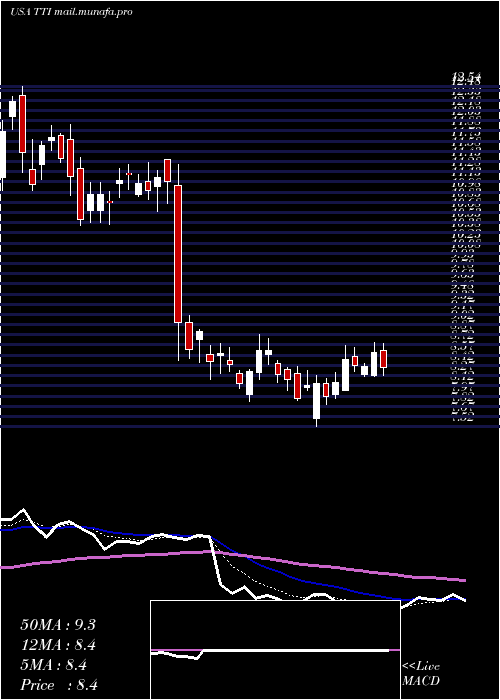Click the last red candlestick on chart
The image size is (500, 700).
tap(383, 358)
